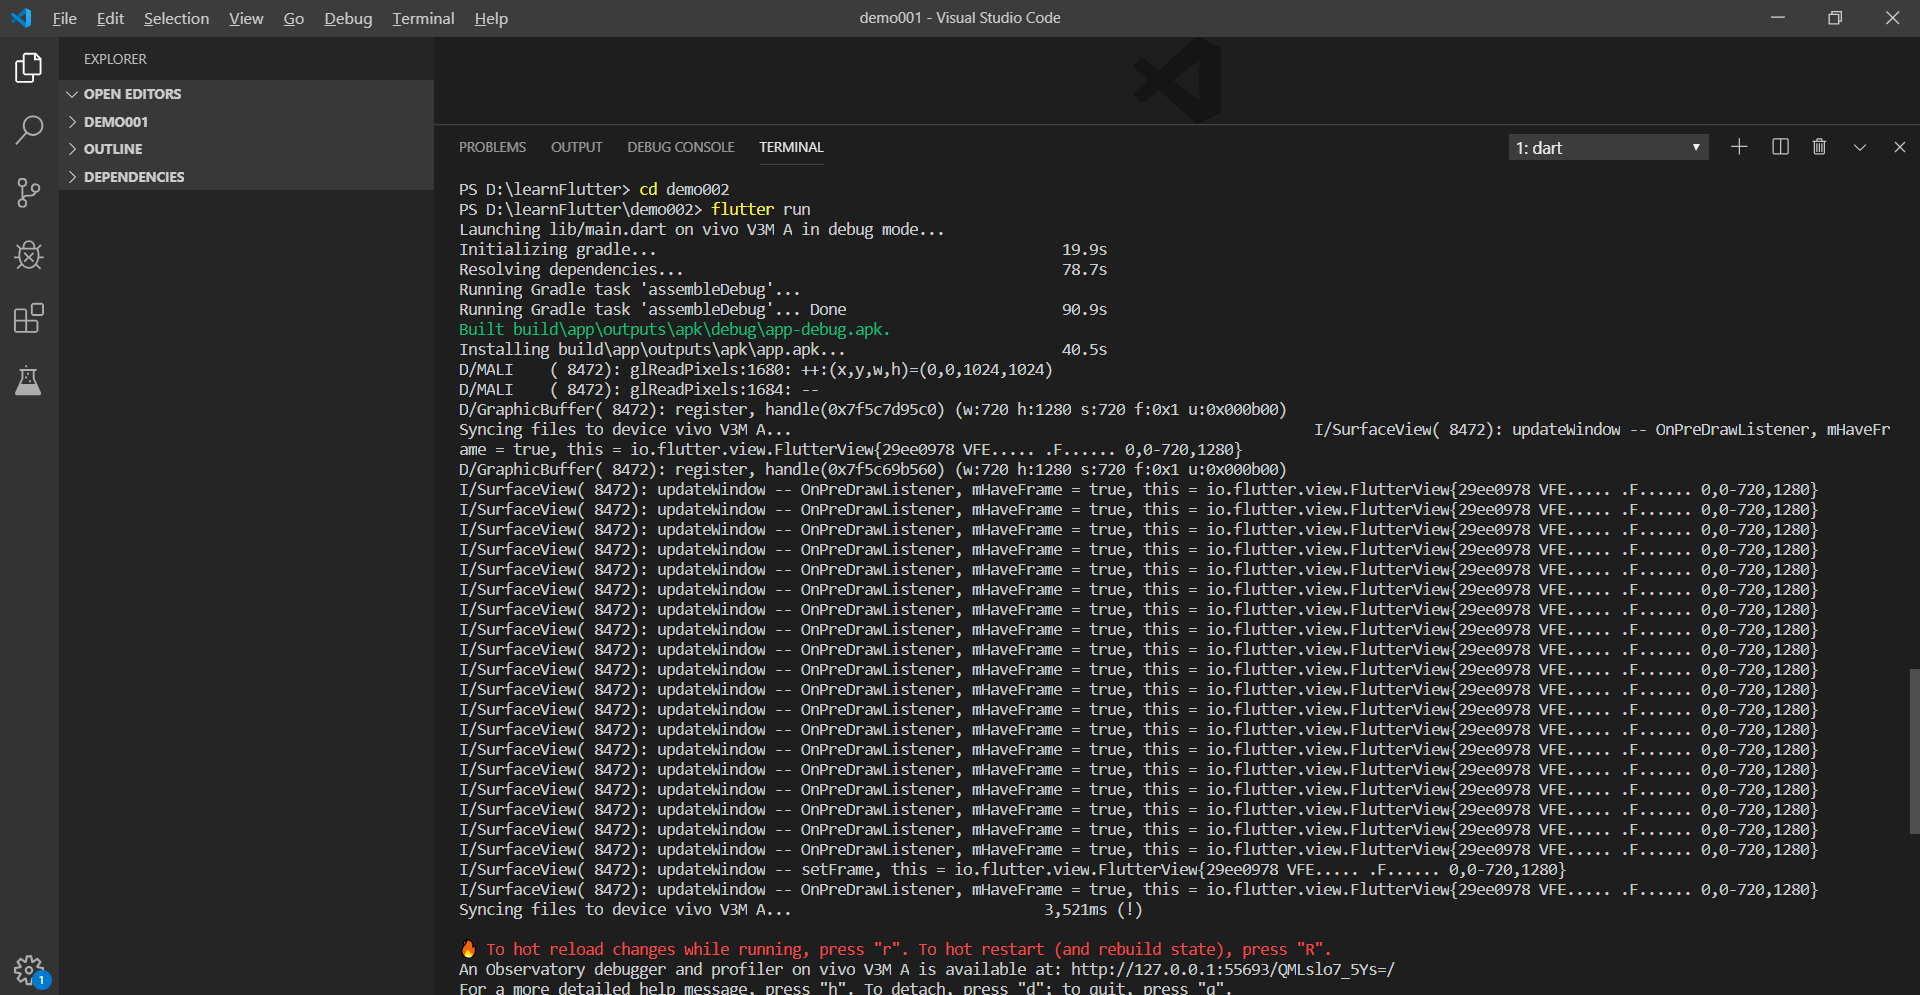
Task: Expand the DEMO001 folder section
Action: (246, 122)
